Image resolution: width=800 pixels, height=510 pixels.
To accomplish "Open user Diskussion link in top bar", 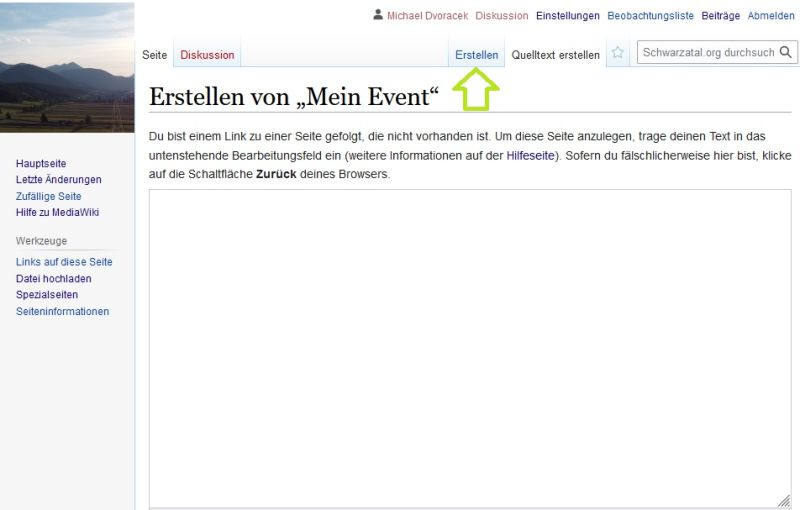I will [501, 16].
